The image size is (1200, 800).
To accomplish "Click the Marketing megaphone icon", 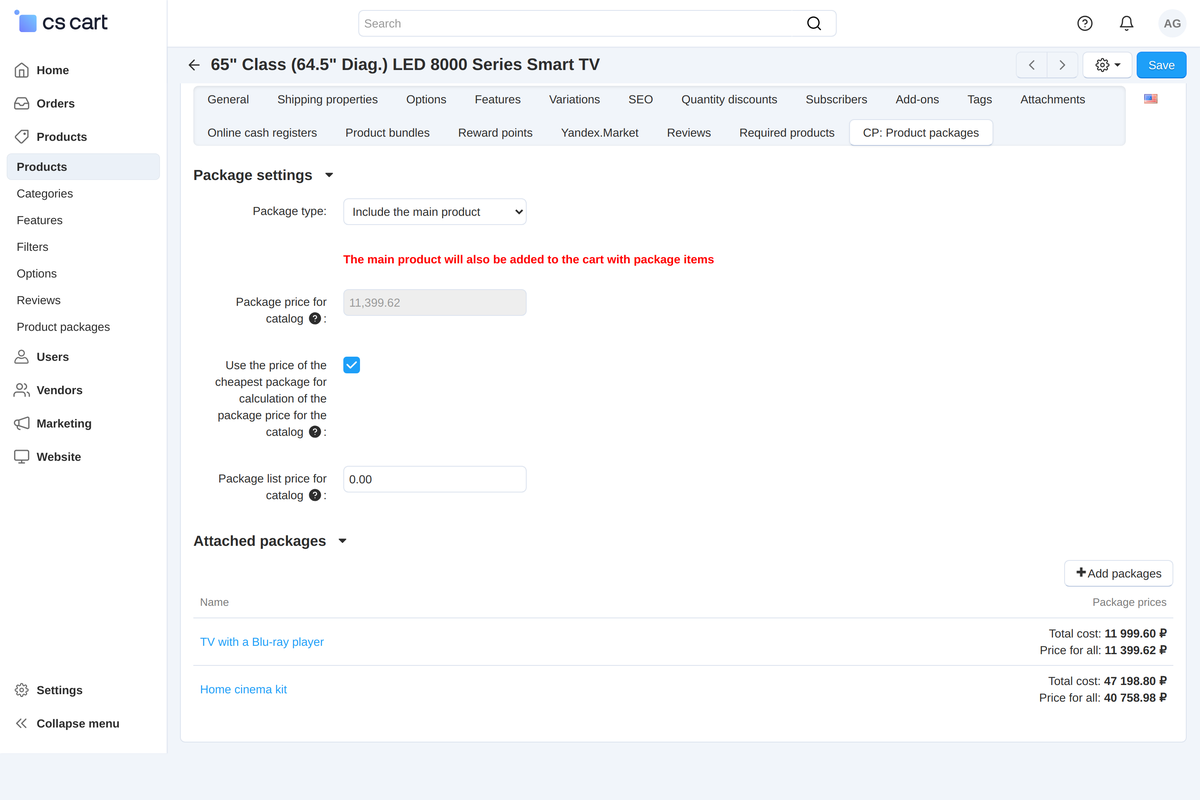I will [21, 424].
